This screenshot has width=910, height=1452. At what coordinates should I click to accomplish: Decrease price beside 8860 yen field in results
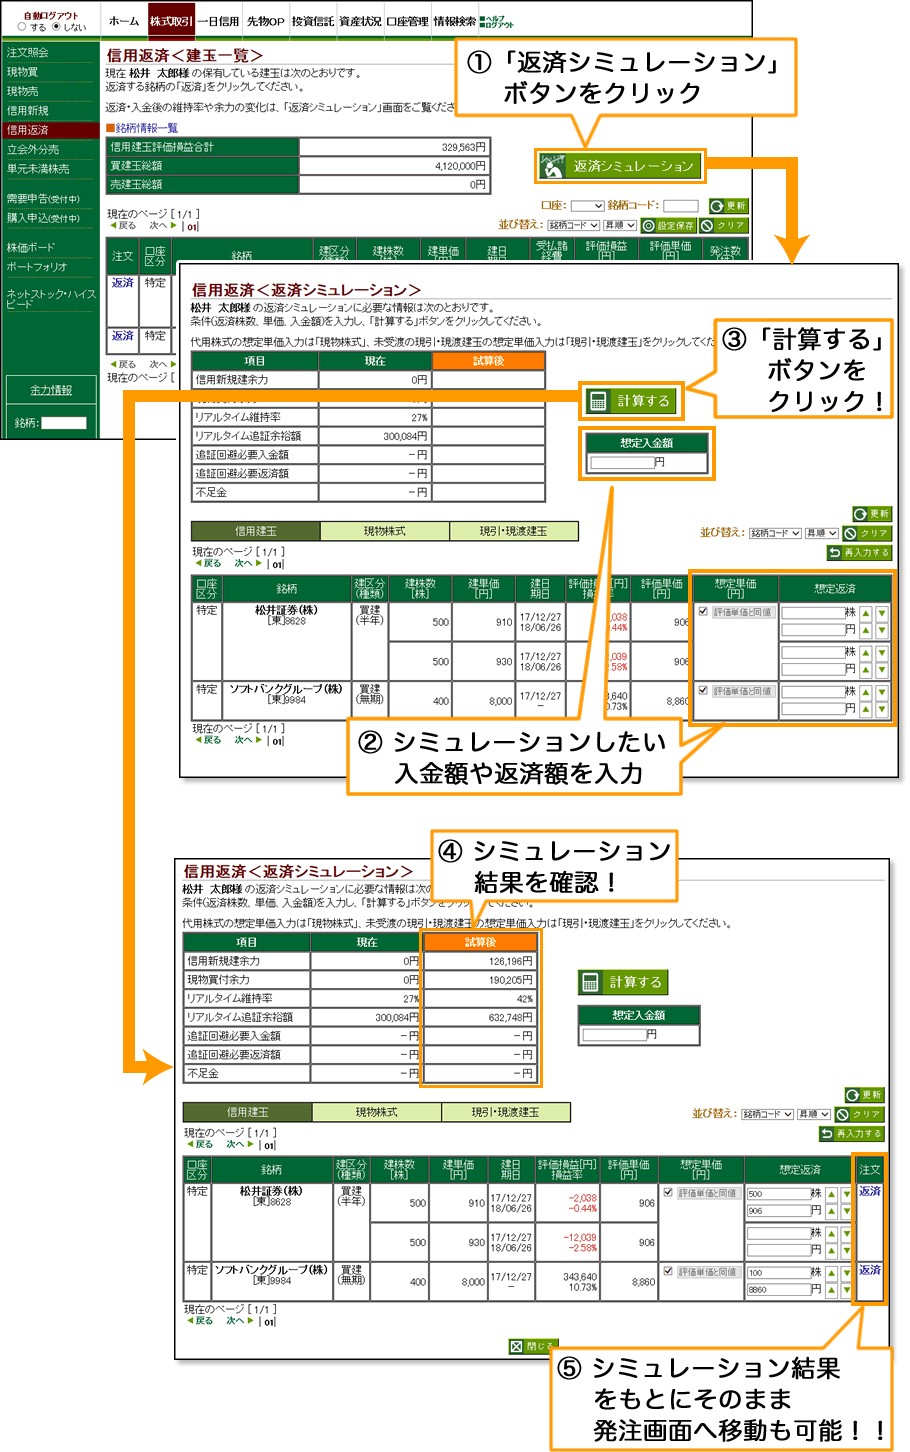pyautogui.click(x=846, y=1290)
